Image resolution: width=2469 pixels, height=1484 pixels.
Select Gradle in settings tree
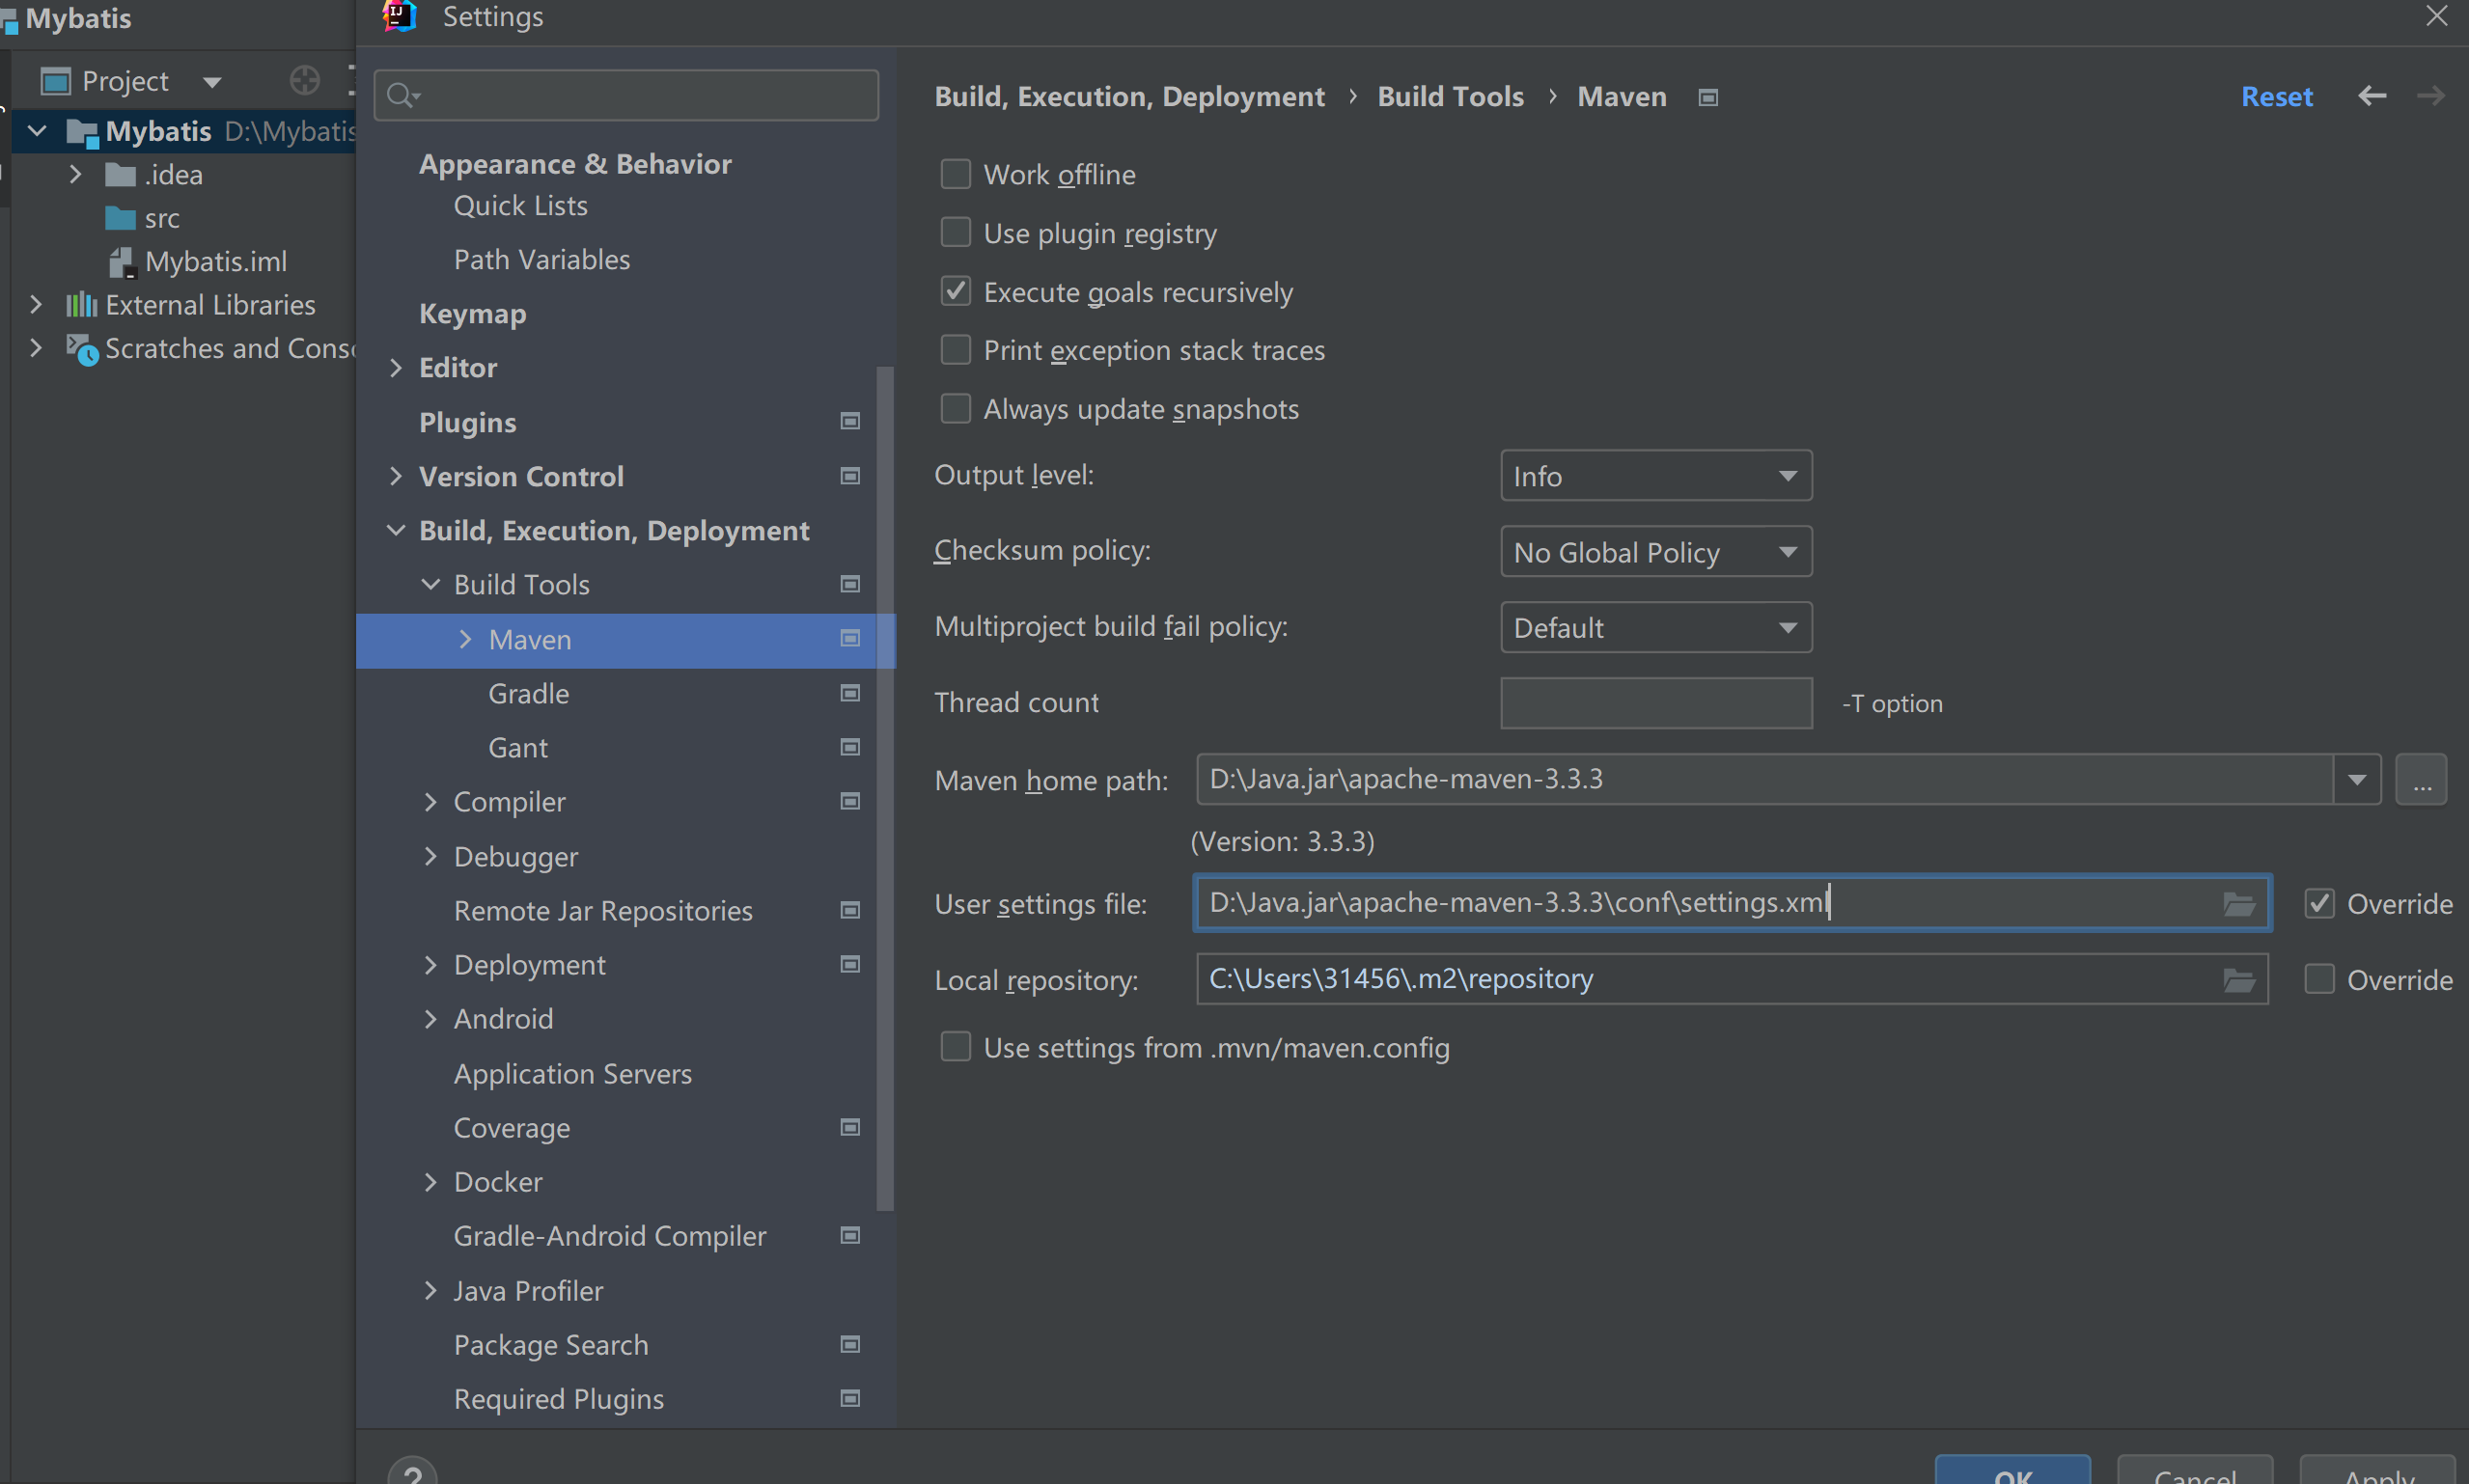click(528, 694)
